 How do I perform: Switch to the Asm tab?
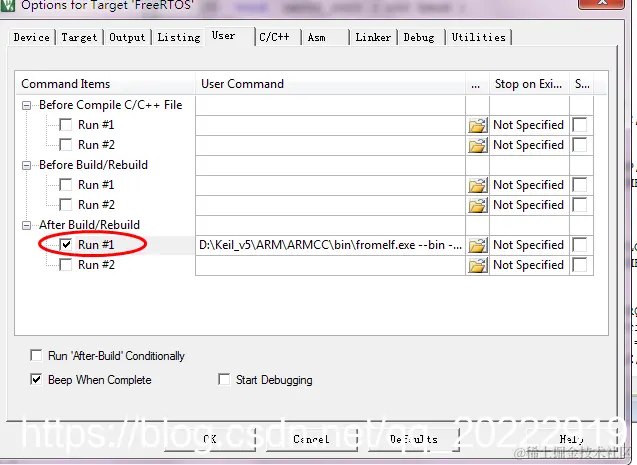click(325, 37)
